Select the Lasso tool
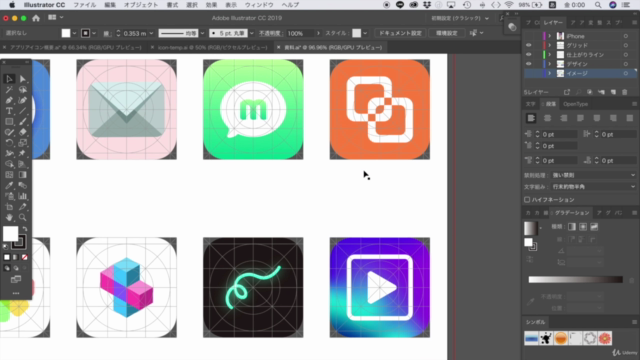 [x=22, y=89]
